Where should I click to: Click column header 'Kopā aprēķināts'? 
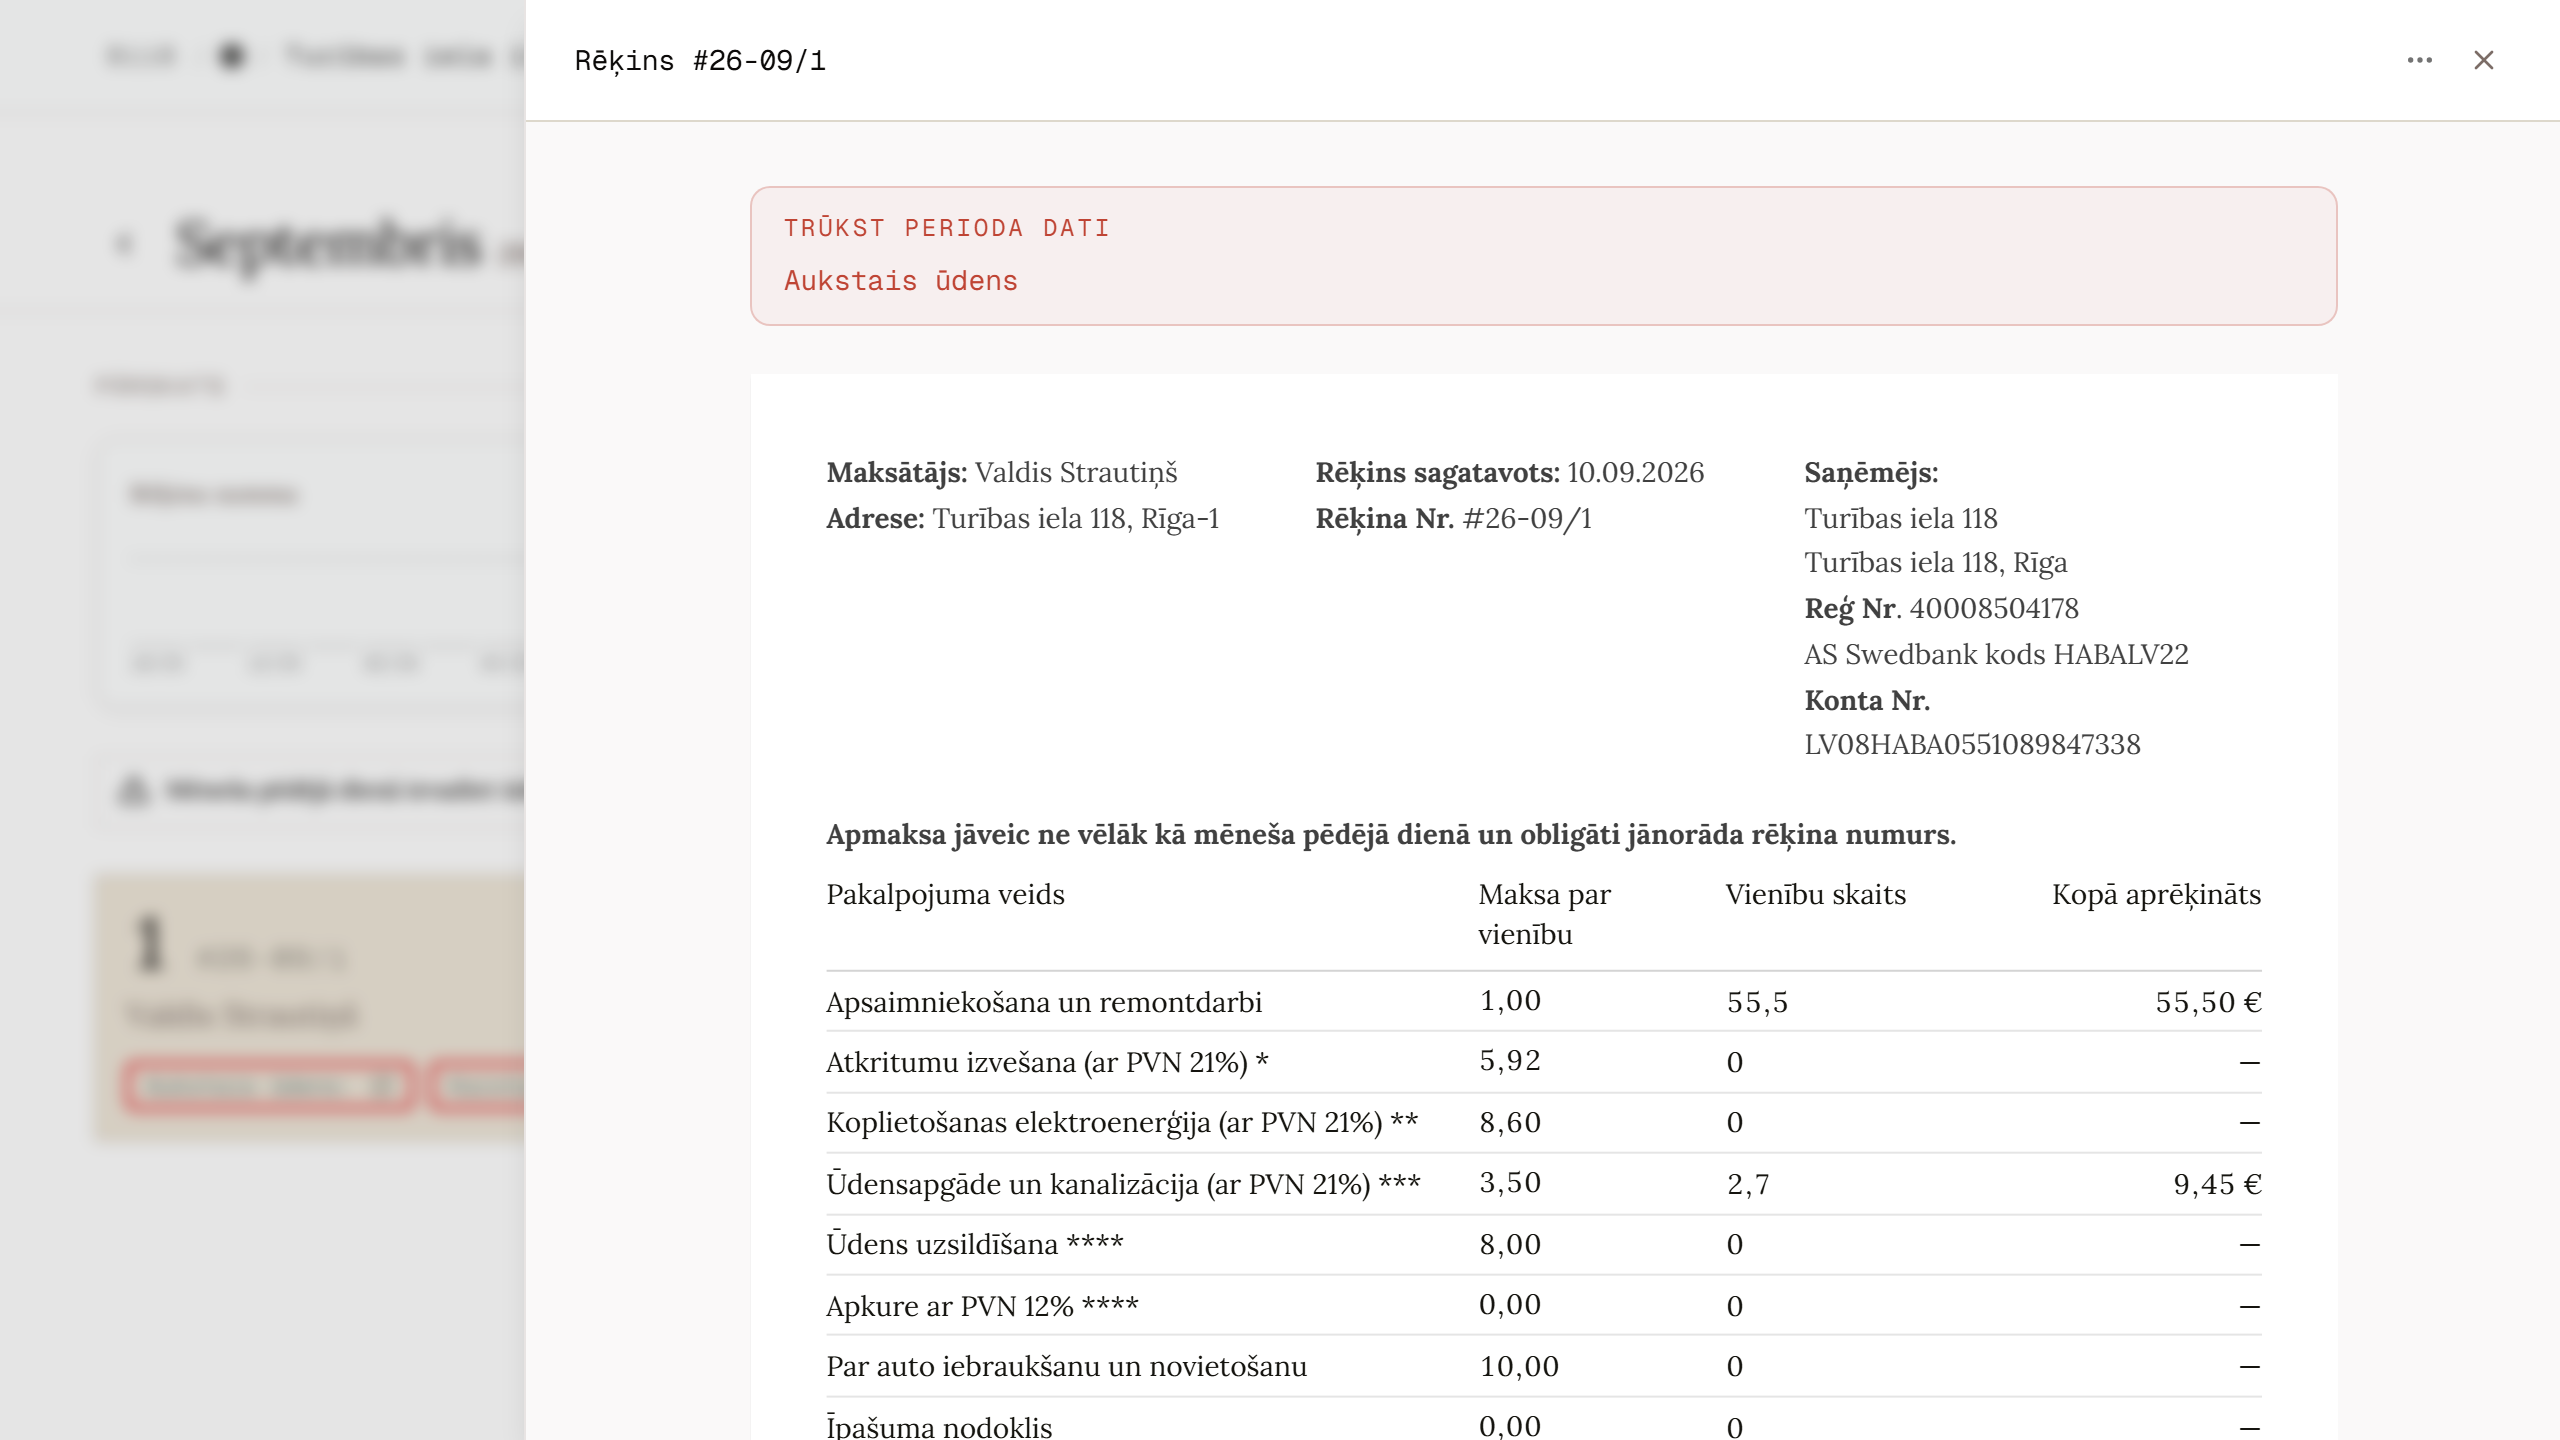coord(2156,894)
